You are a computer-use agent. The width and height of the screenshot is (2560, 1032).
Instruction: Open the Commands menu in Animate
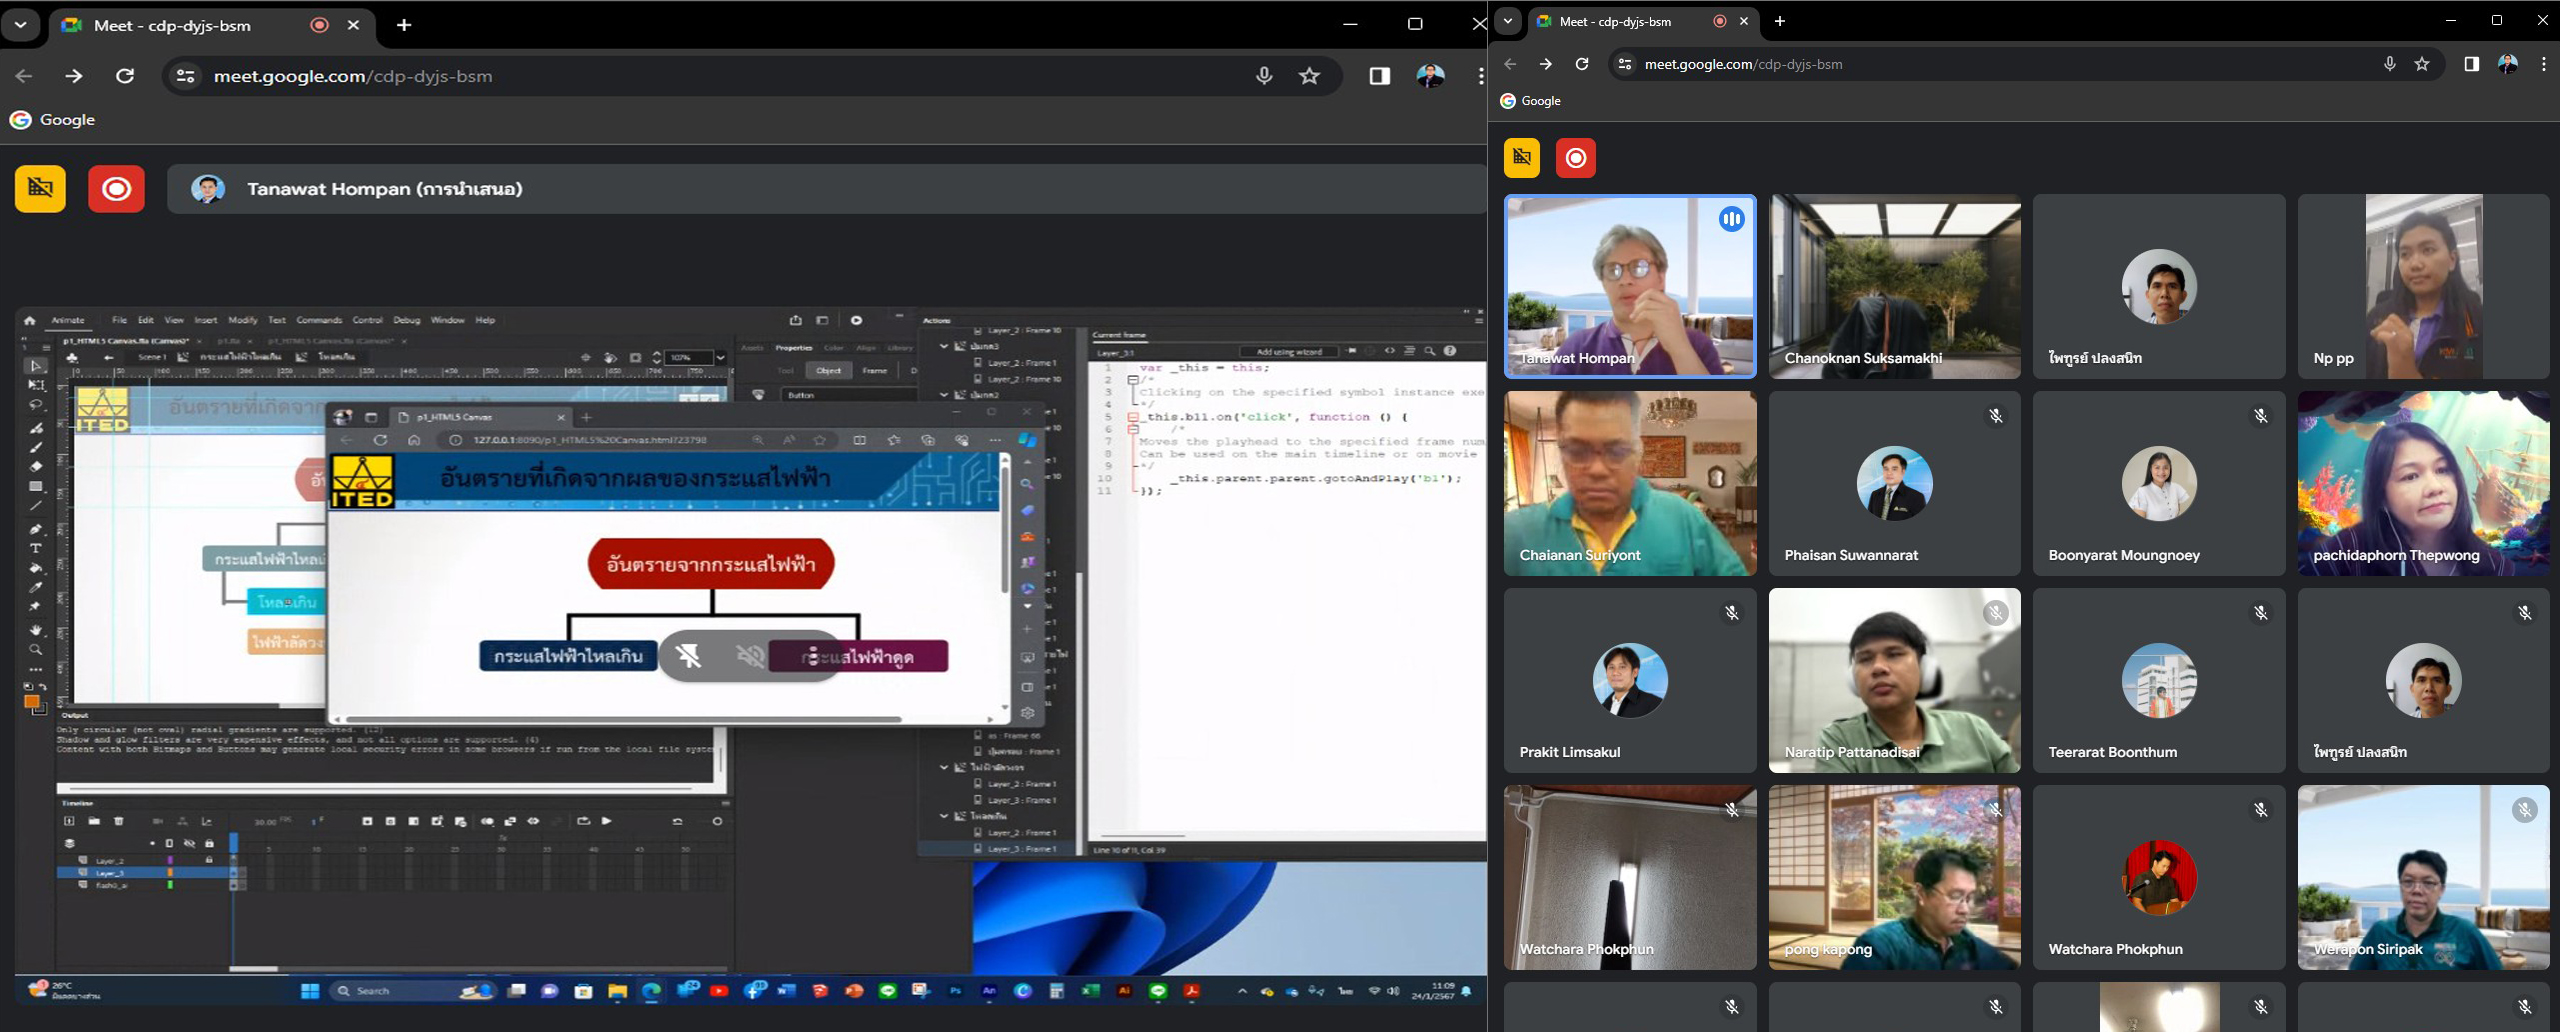coord(319,320)
